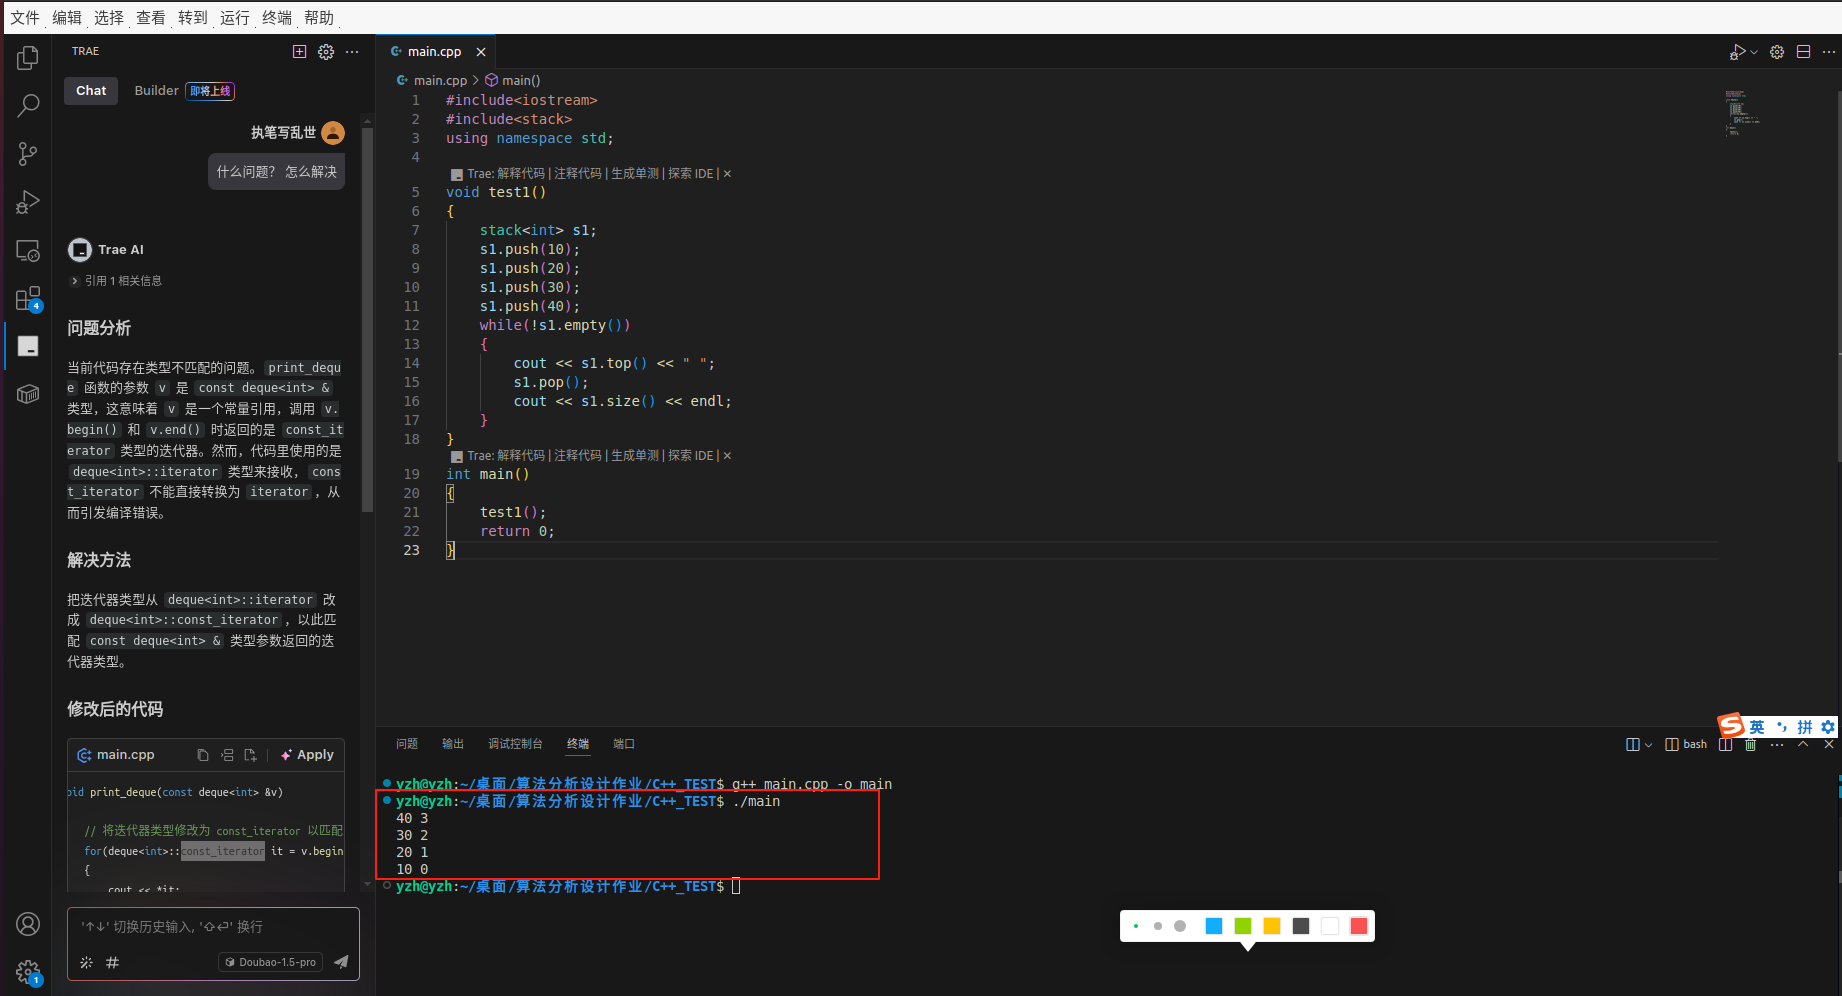Open the 帮助 menu
1842x996 pixels.
click(319, 17)
